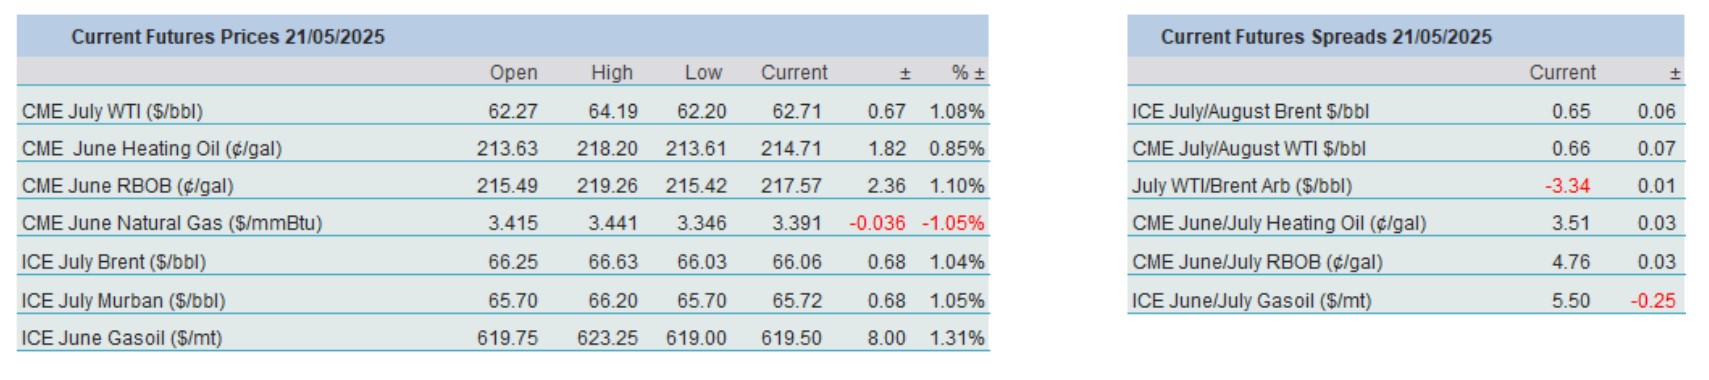Screen dimensions: 1709x380
Task: Click the Current Futures Prices table title
Action: pos(228,37)
